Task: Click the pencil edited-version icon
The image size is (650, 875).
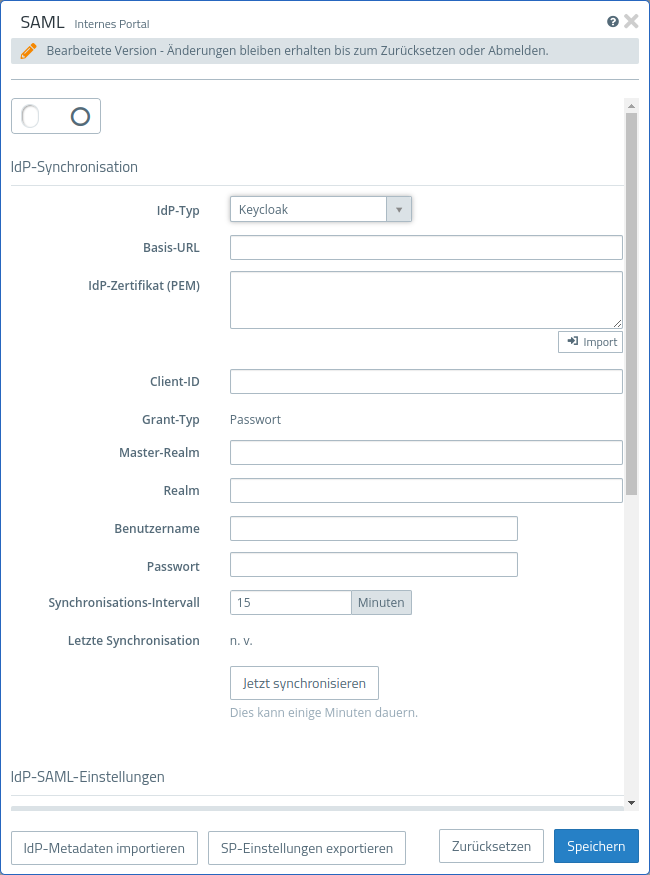Action: [x=28, y=50]
